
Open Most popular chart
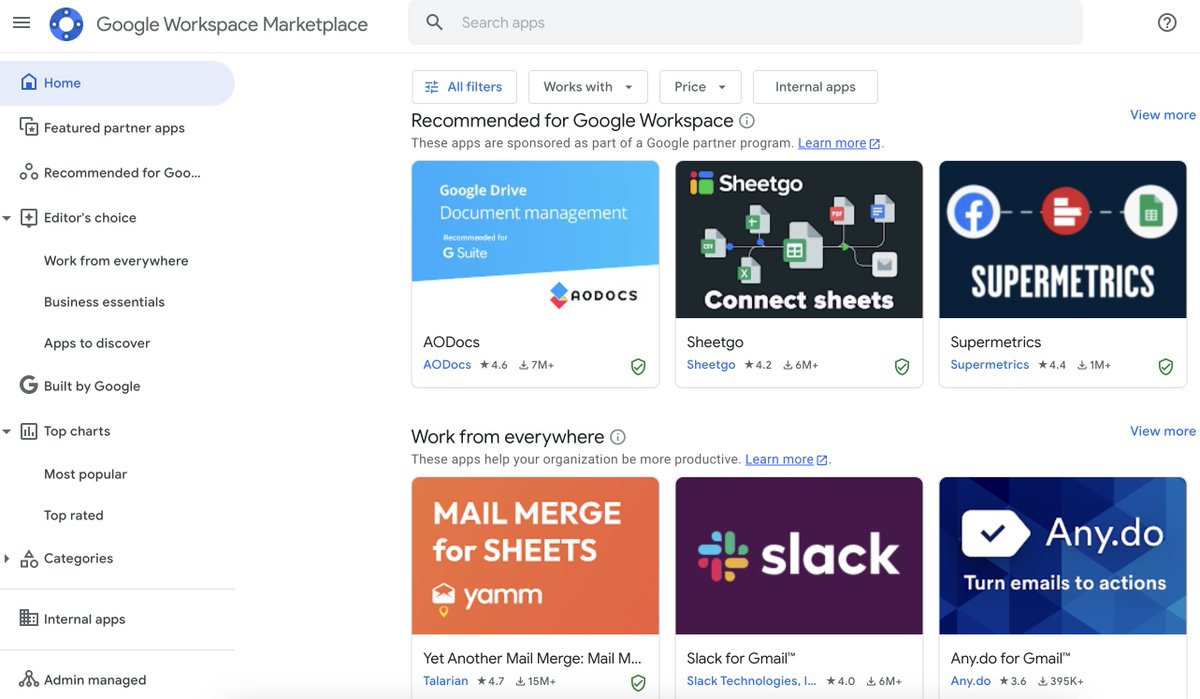click(85, 474)
